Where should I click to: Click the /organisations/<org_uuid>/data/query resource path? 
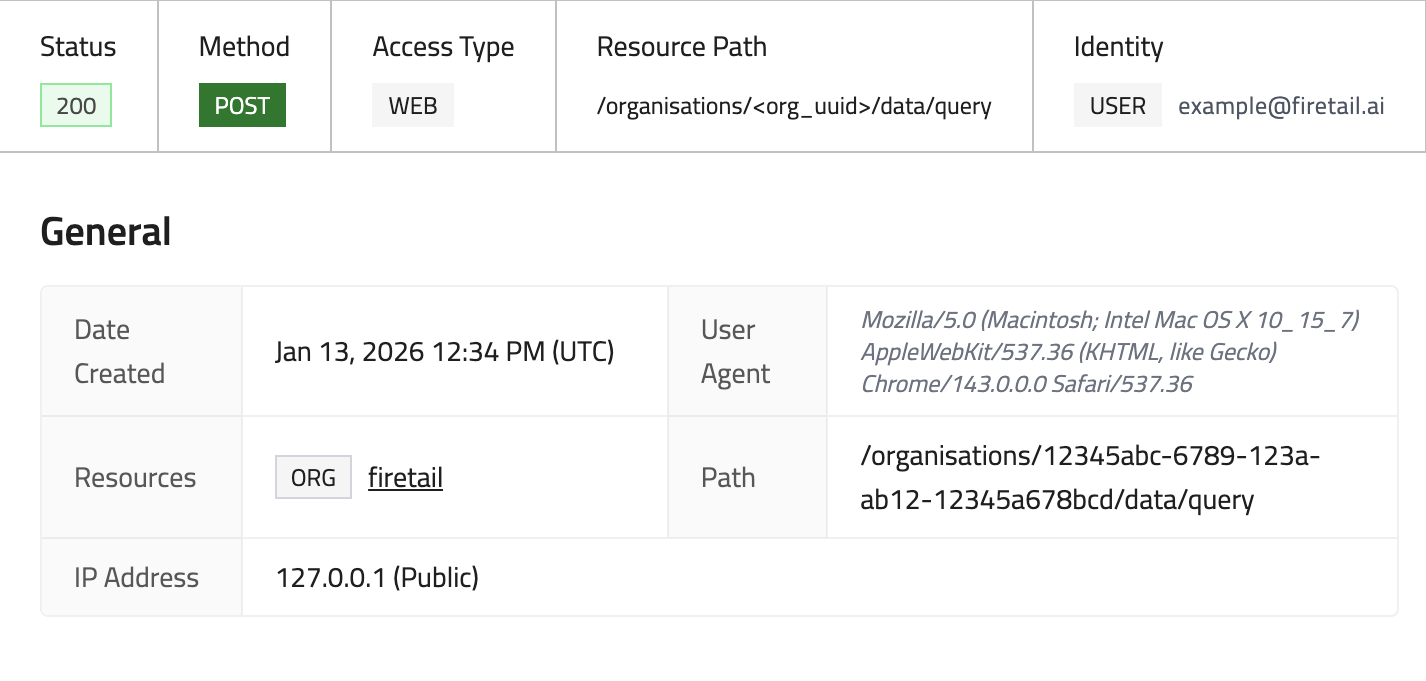pyautogui.click(x=794, y=106)
